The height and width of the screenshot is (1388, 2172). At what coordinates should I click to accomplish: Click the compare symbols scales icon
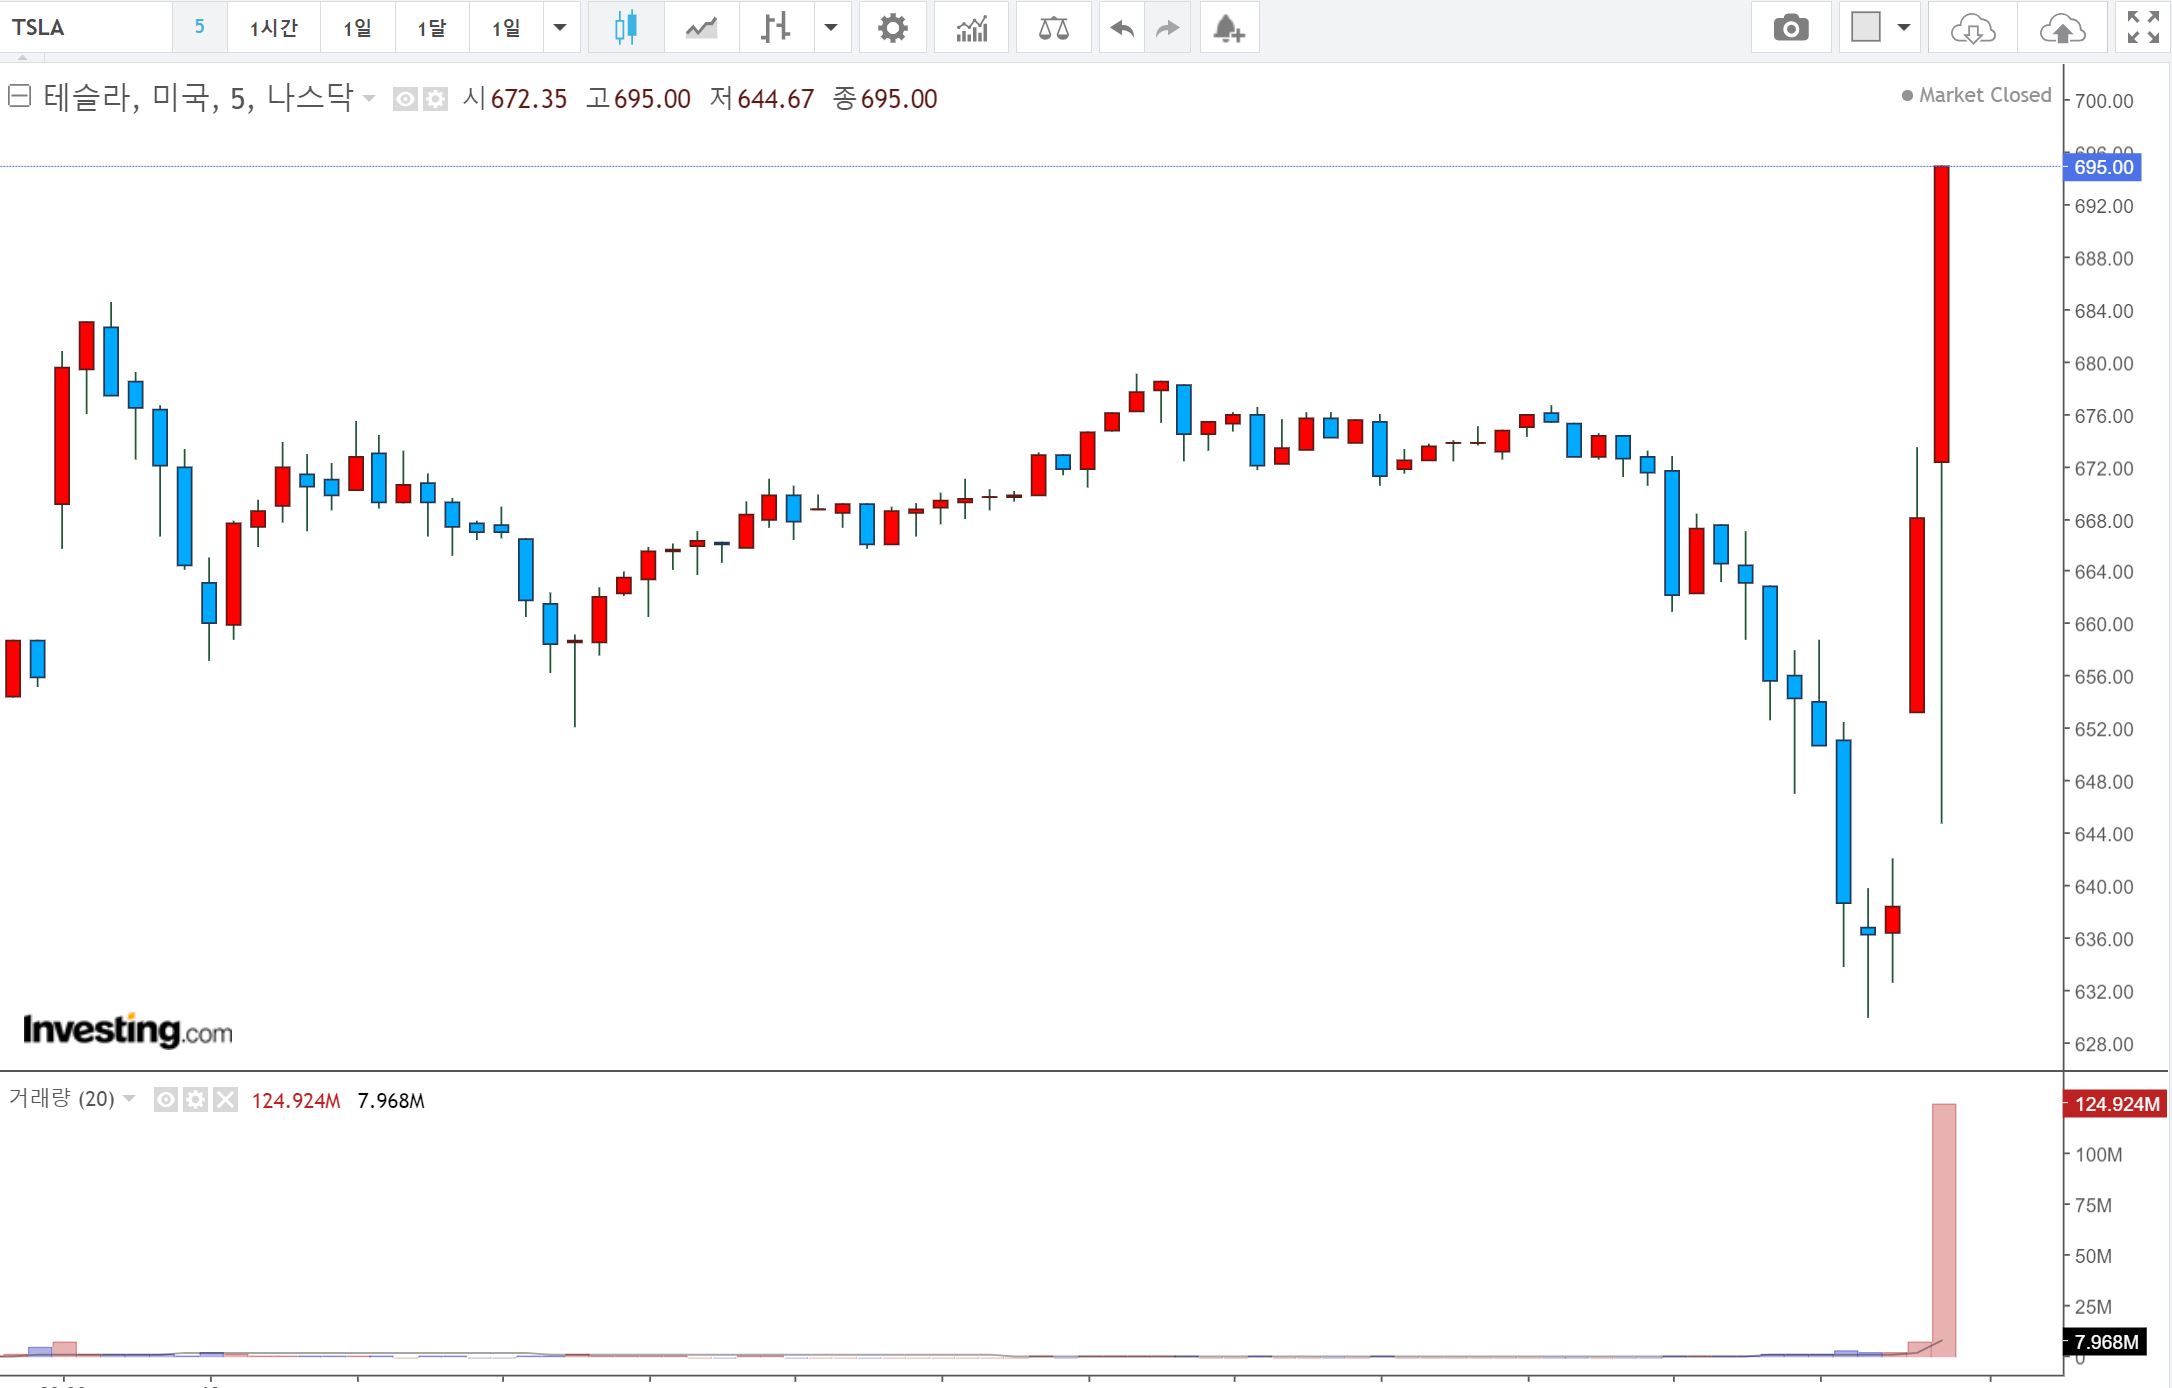pos(1053,27)
